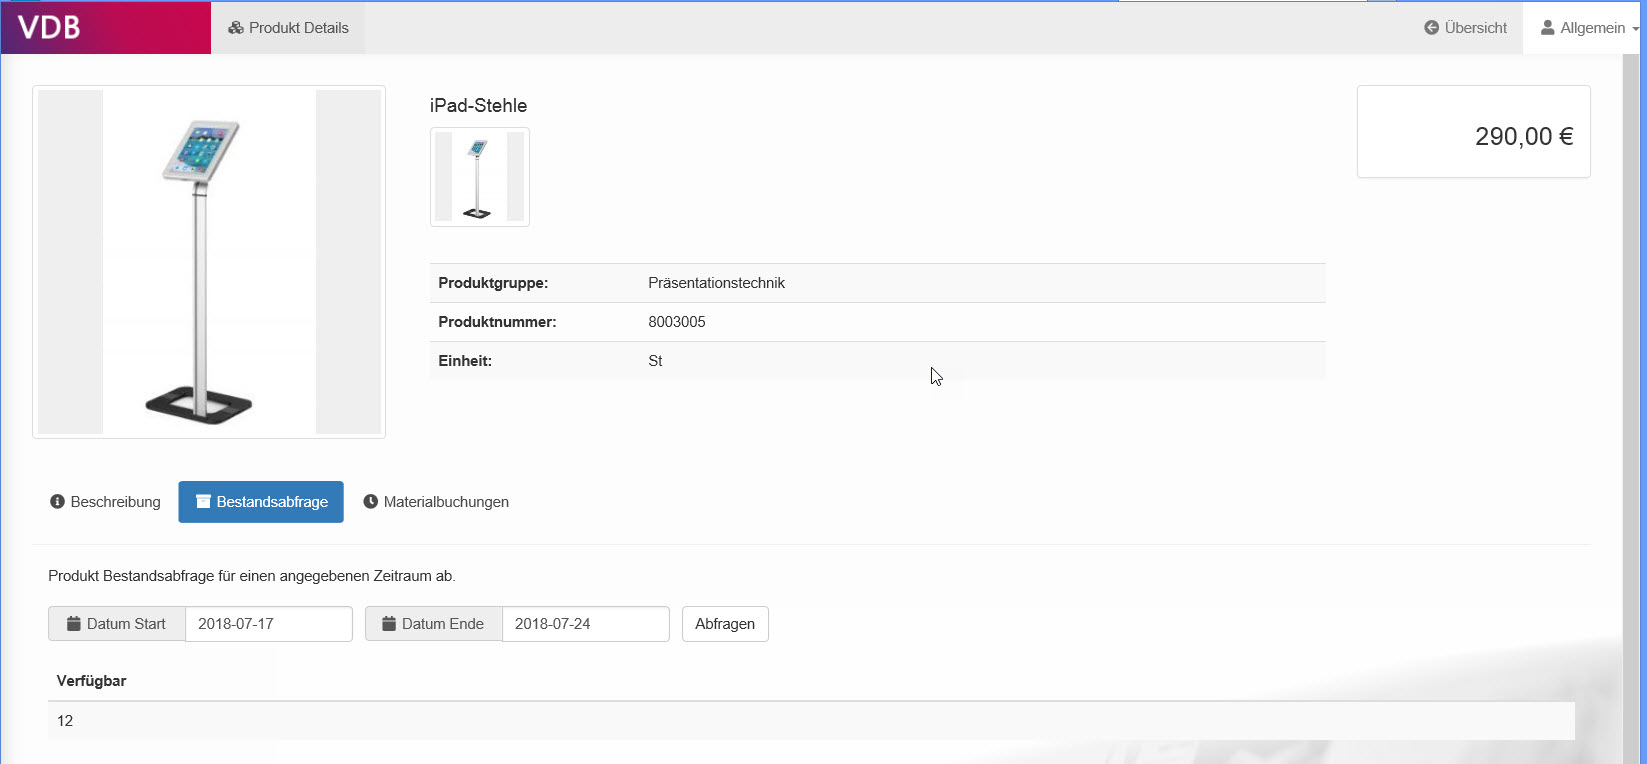The width and height of the screenshot is (1647, 764).
Task: Click the Abfragen button
Action: (x=725, y=624)
